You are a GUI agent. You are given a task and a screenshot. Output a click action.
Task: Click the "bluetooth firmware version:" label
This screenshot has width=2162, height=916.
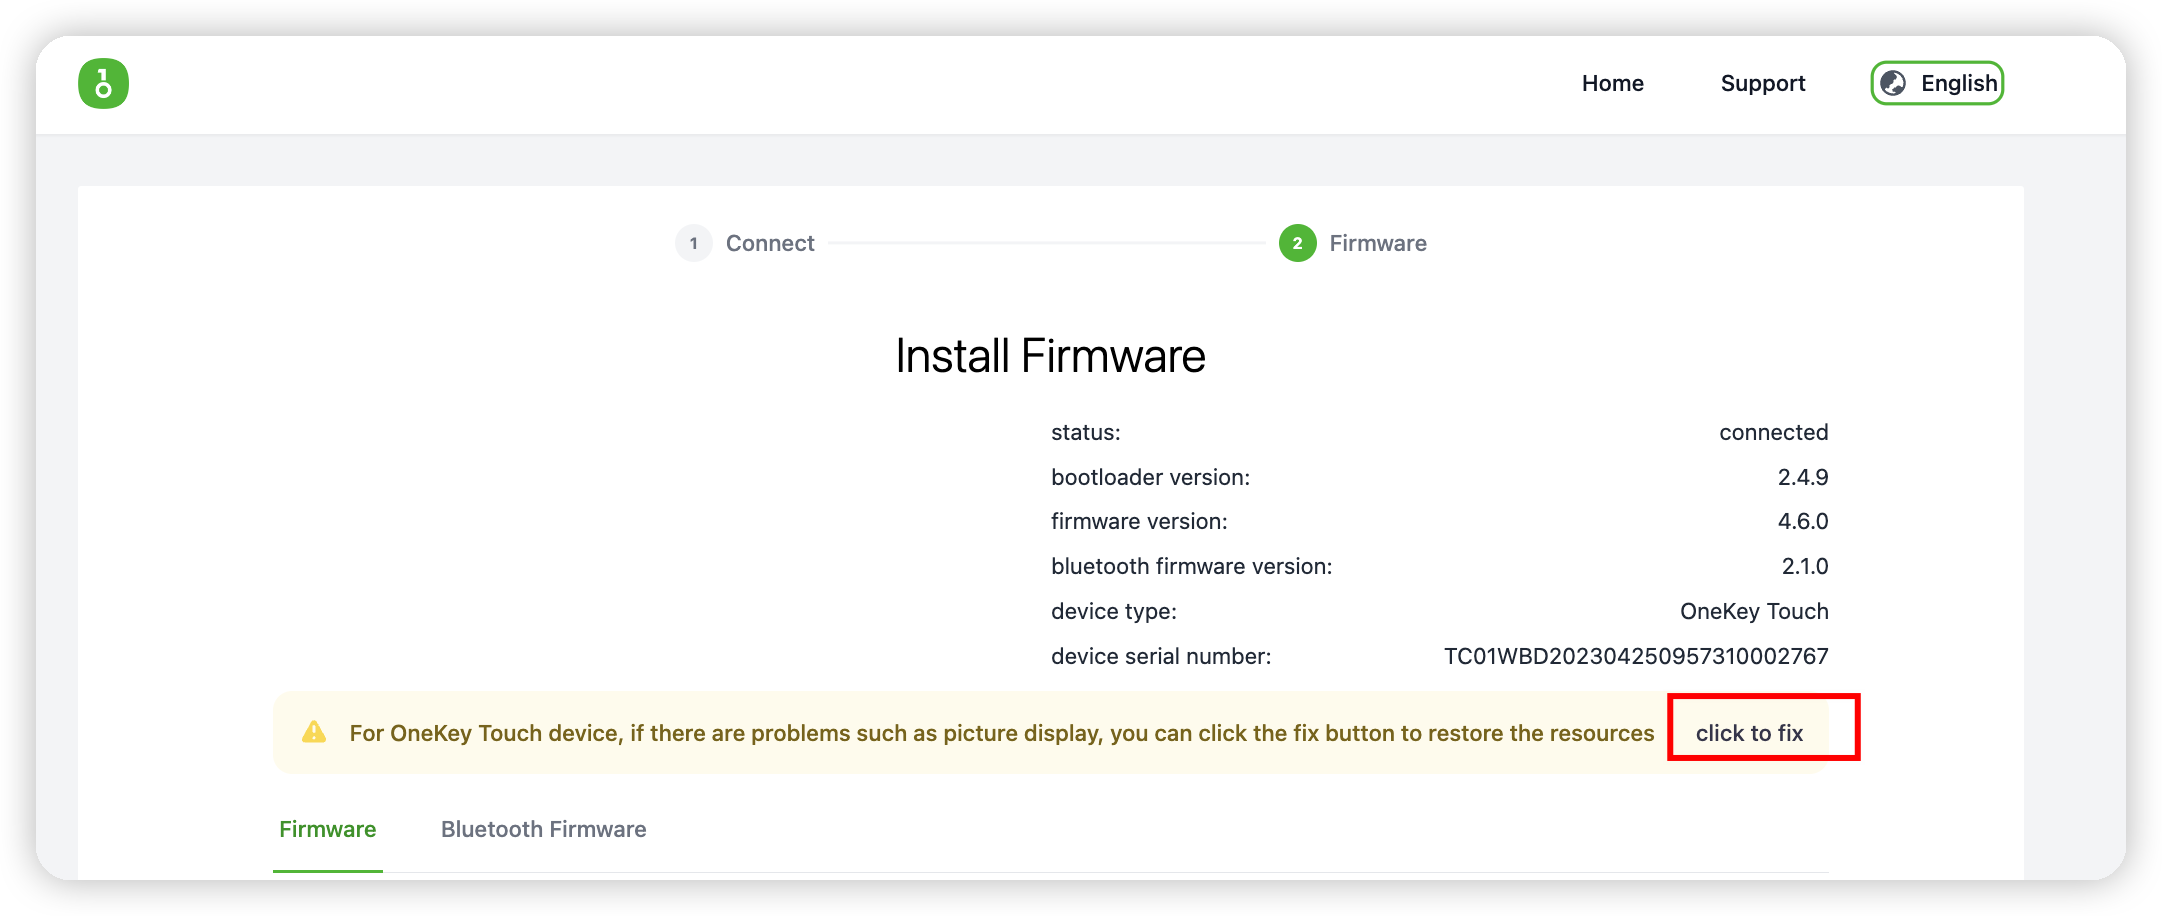(1191, 566)
